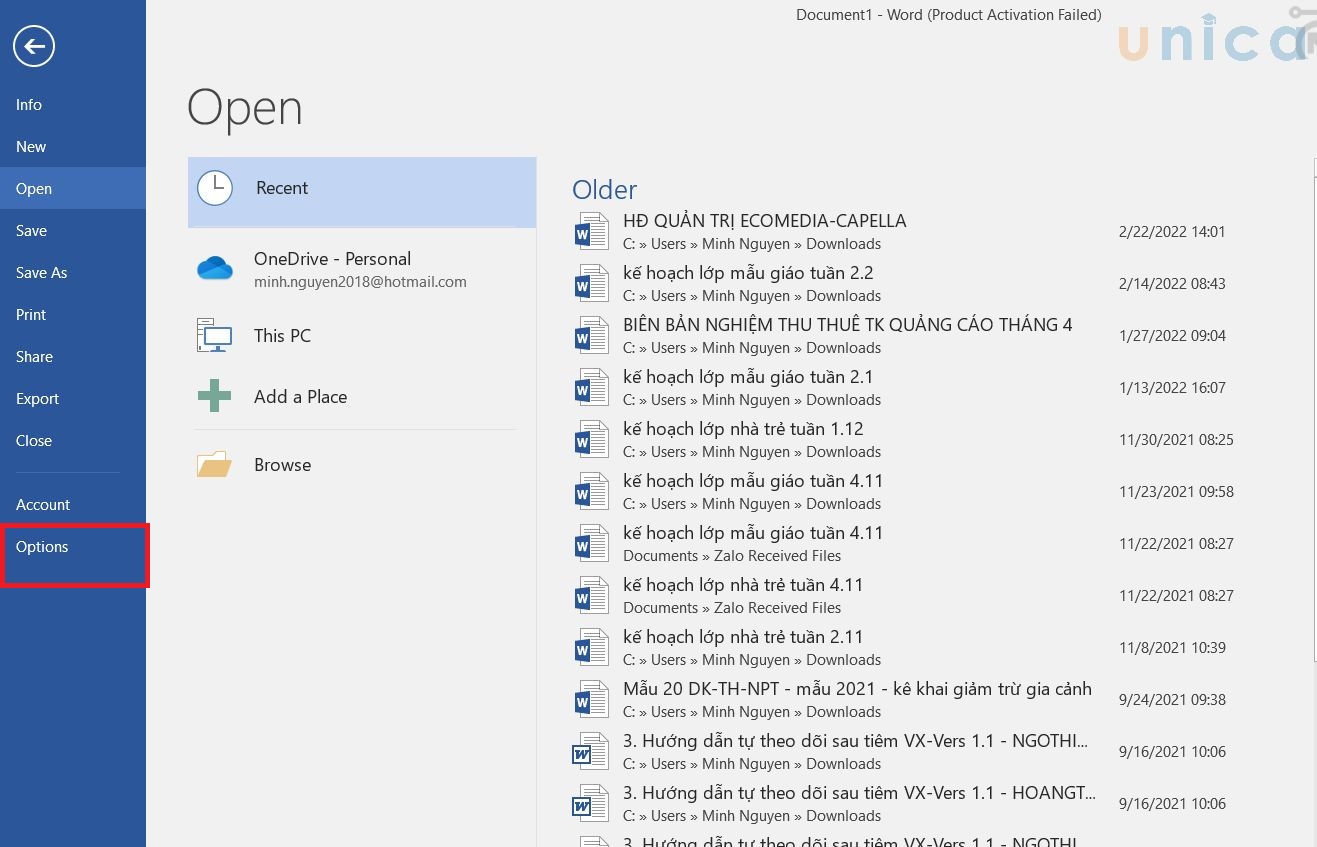Select New in the backstage sidebar
This screenshot has width=1317, height=847.
(x=31, y=147)
